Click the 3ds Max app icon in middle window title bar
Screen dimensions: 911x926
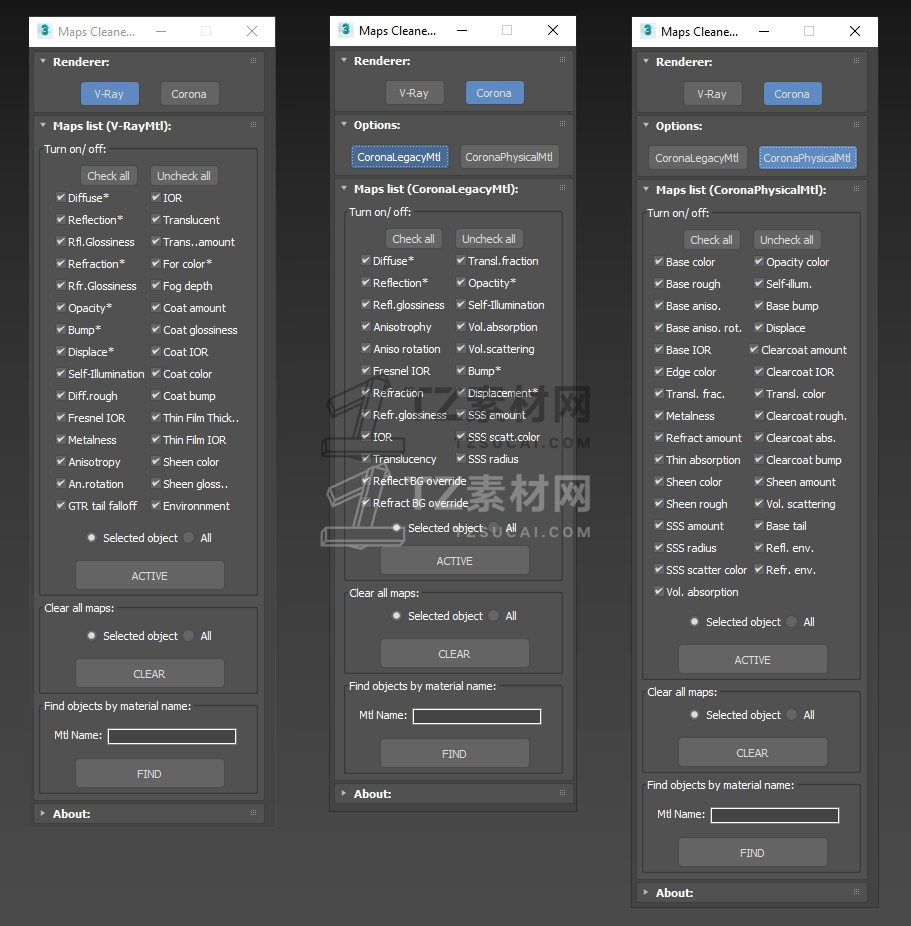(346, 30)
